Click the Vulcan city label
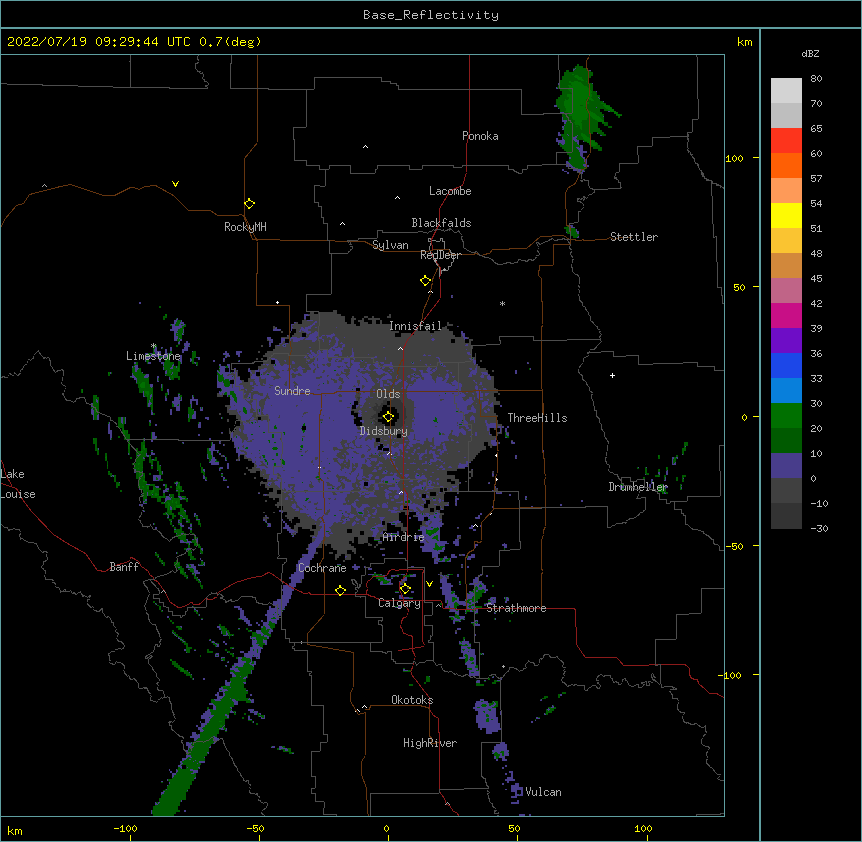 543,792
